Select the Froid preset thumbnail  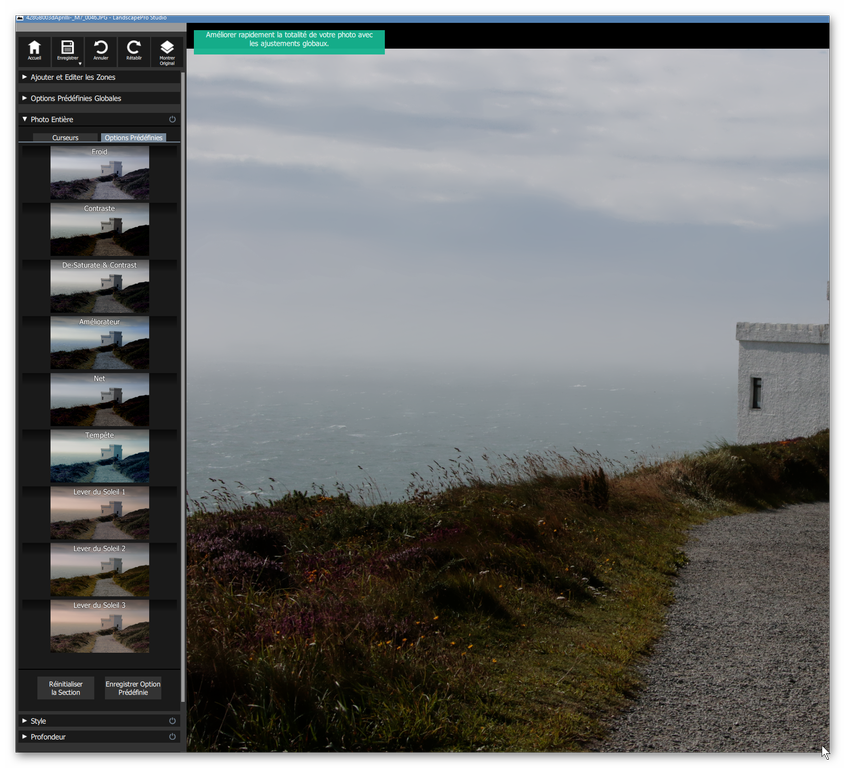point(99,172)
